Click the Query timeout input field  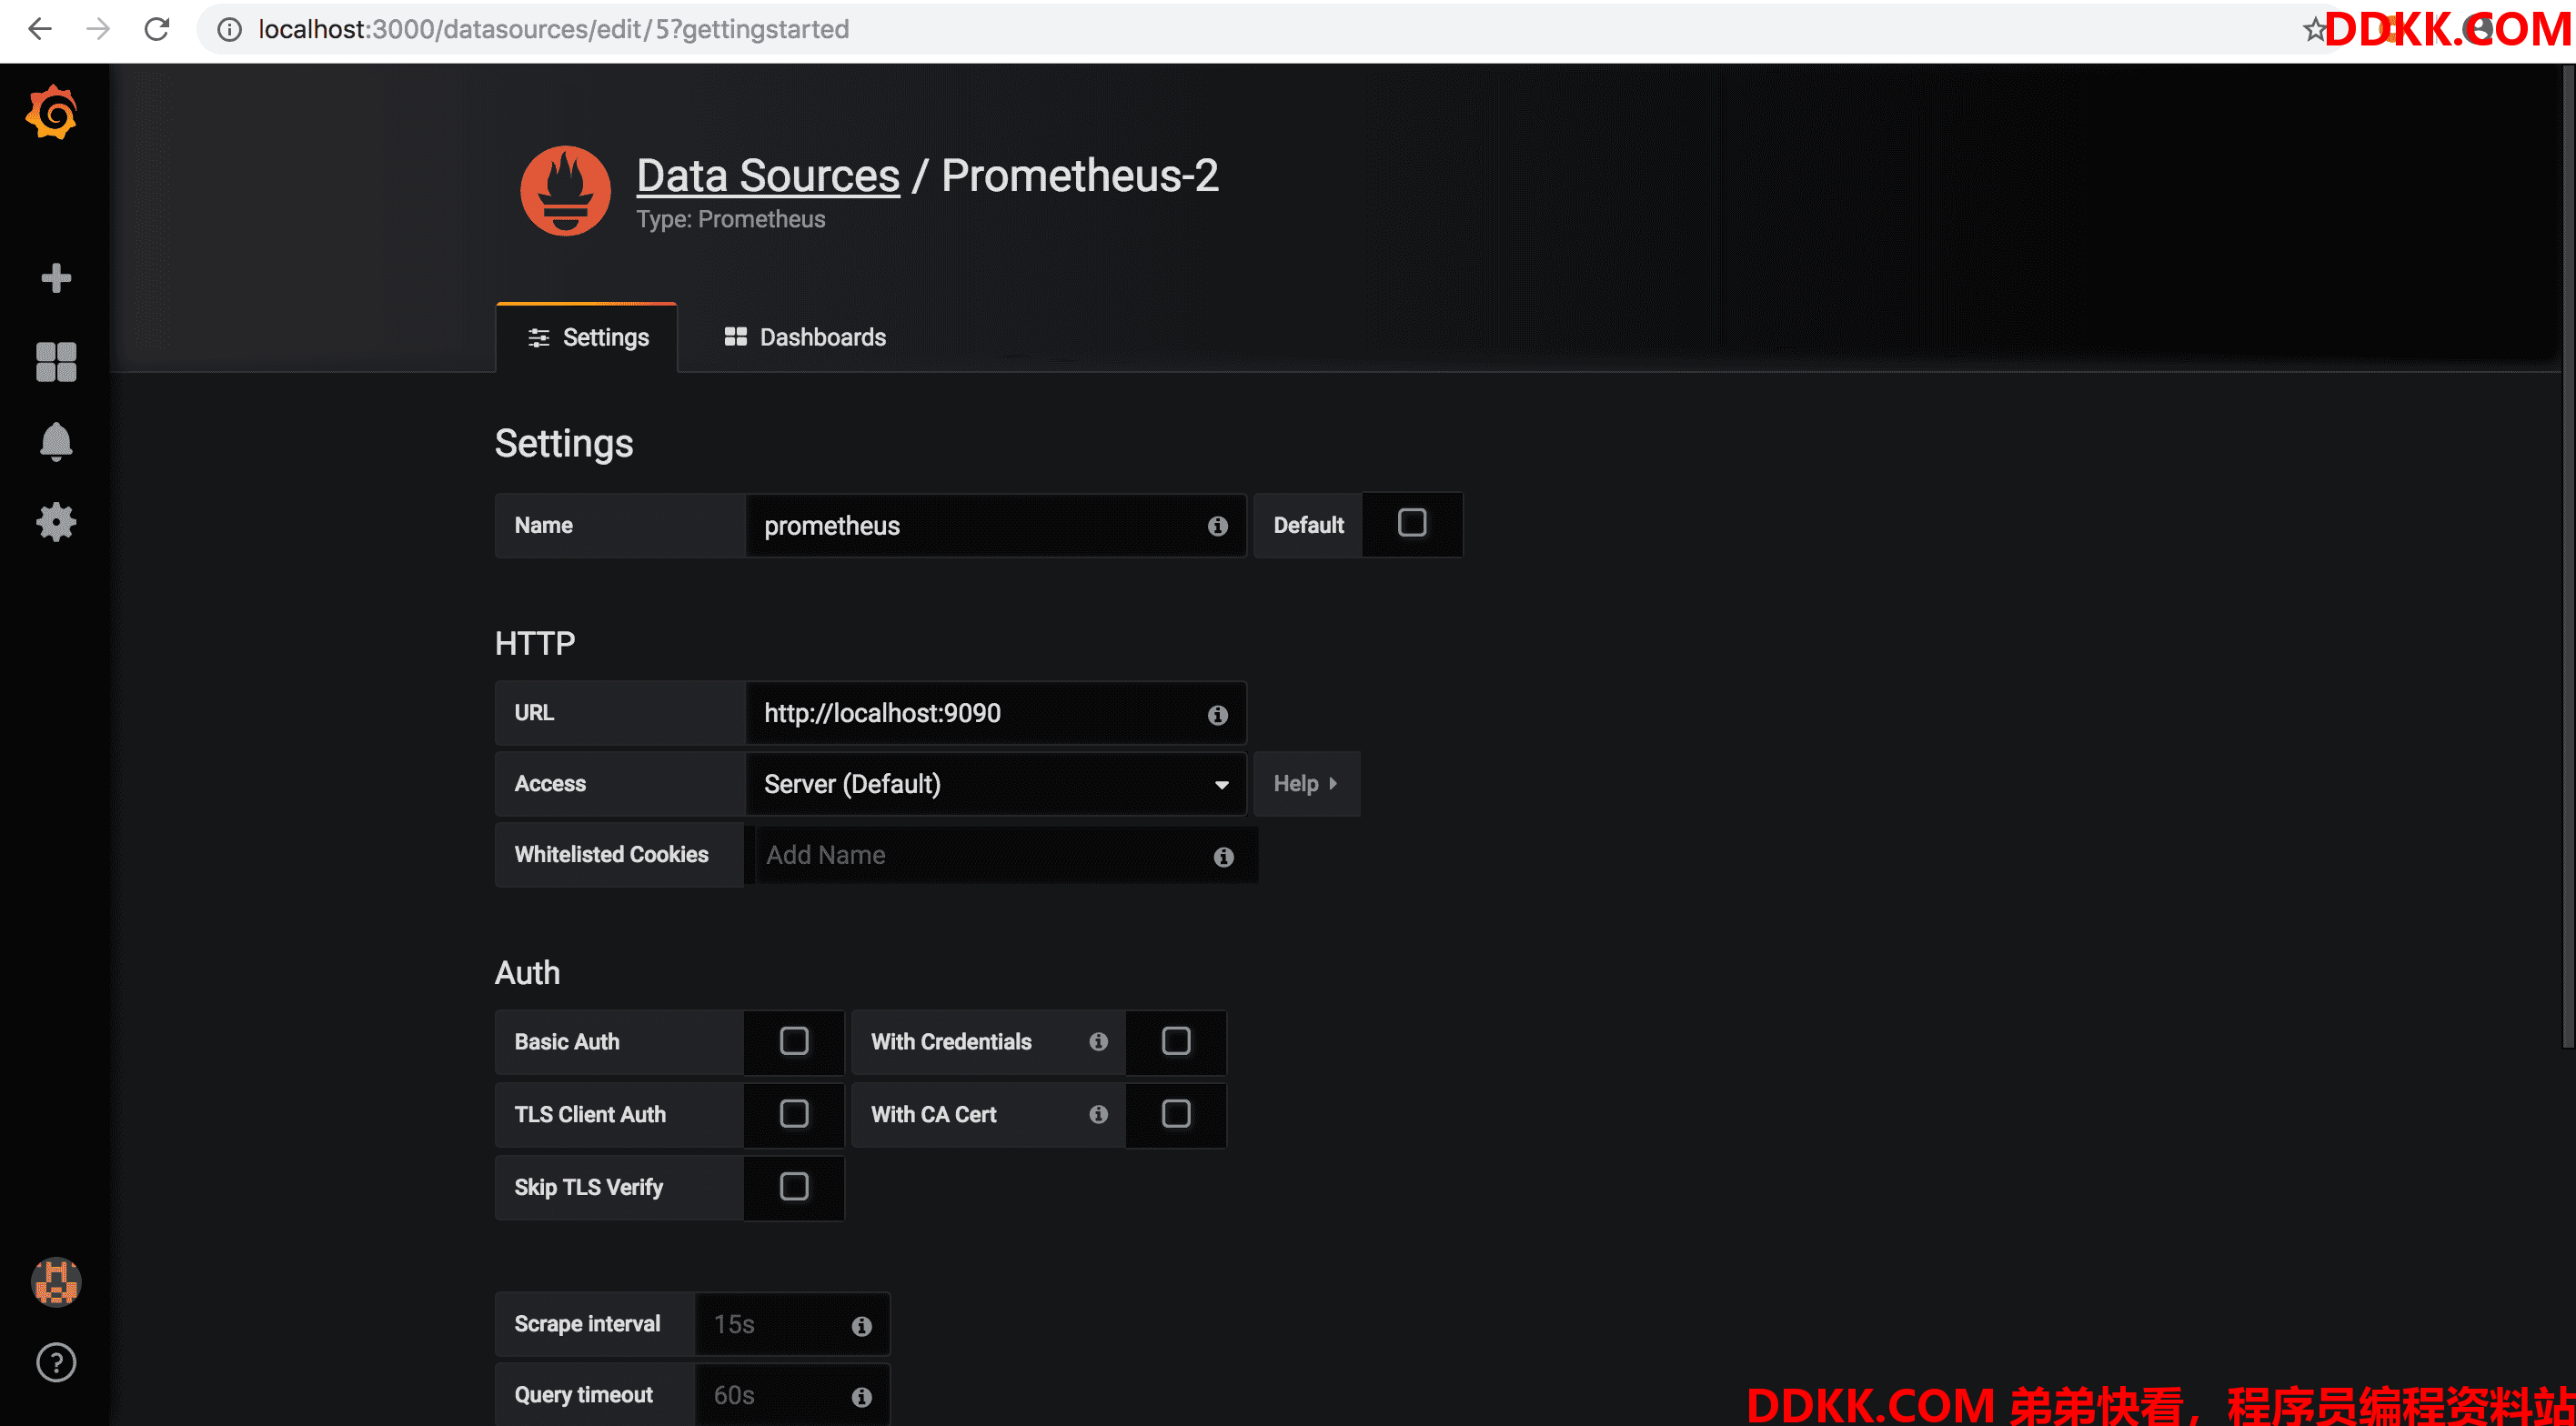tap(792, 1396)
